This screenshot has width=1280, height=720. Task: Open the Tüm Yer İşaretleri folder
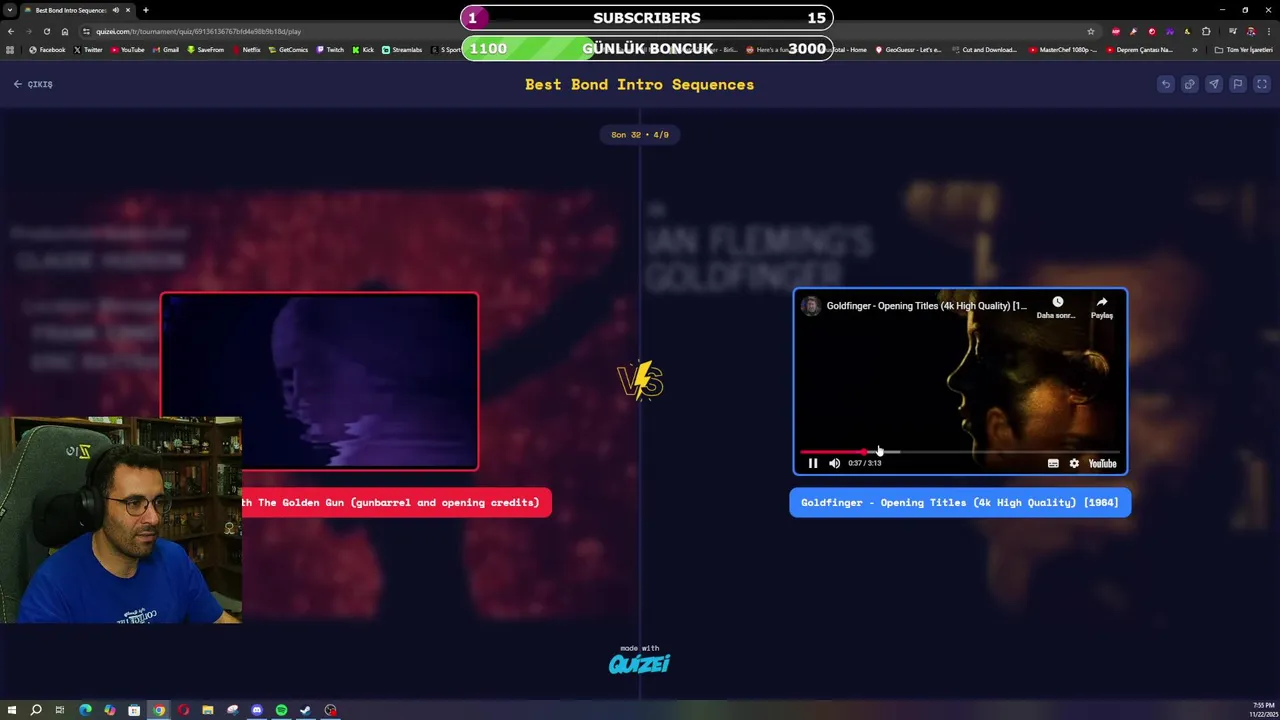point(1243,49)
